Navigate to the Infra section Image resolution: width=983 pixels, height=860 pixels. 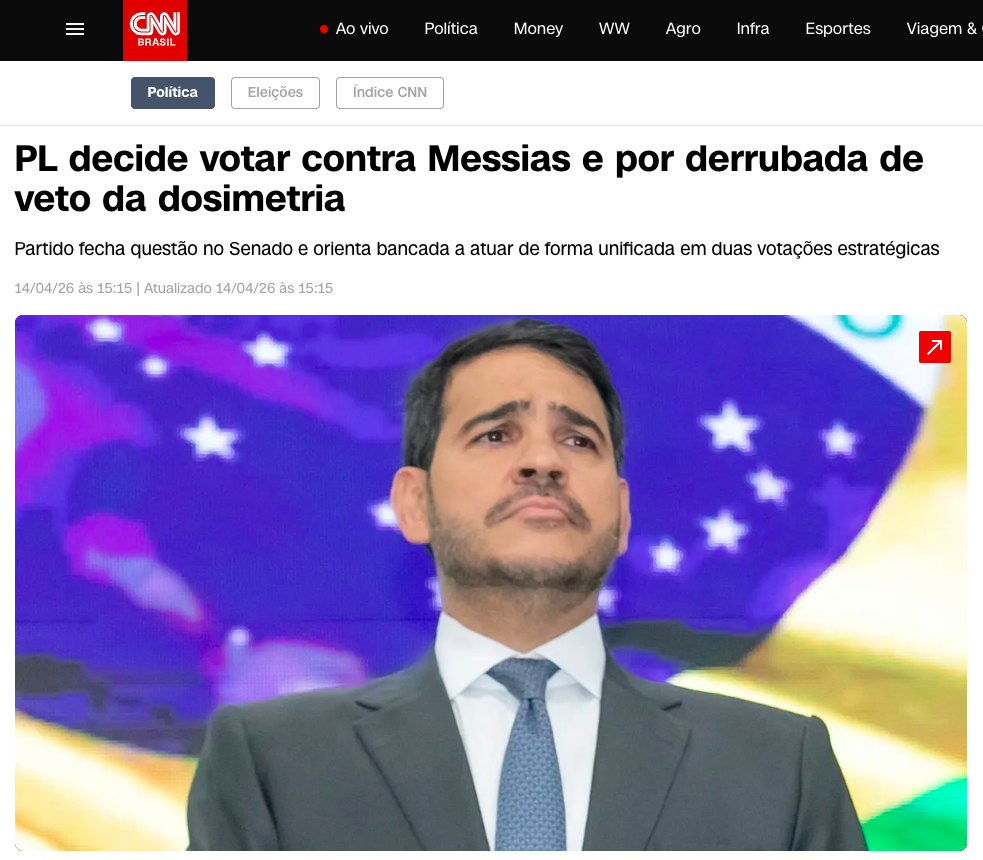pos(752,29)
